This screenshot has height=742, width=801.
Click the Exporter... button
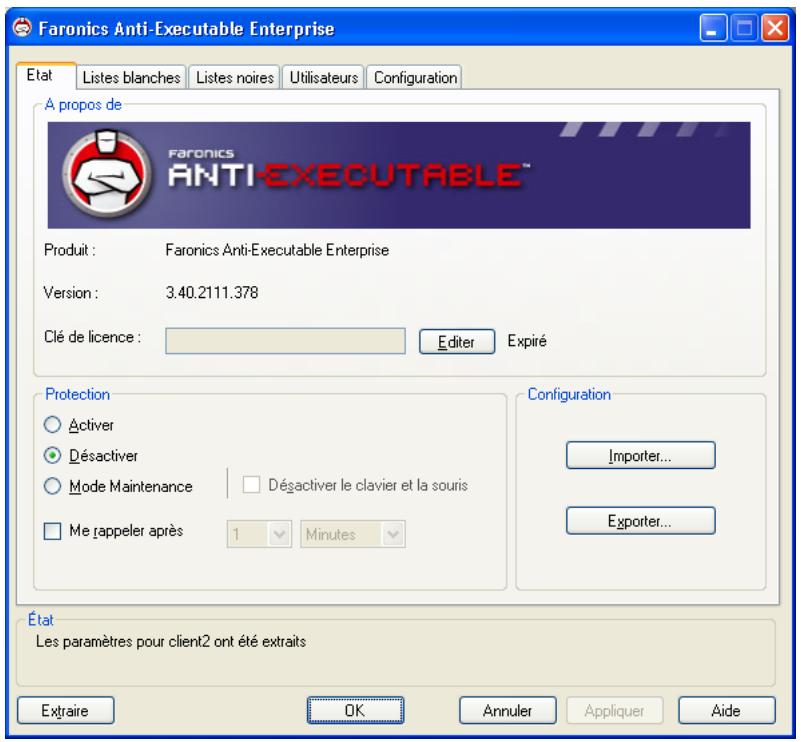click(640, 520)
